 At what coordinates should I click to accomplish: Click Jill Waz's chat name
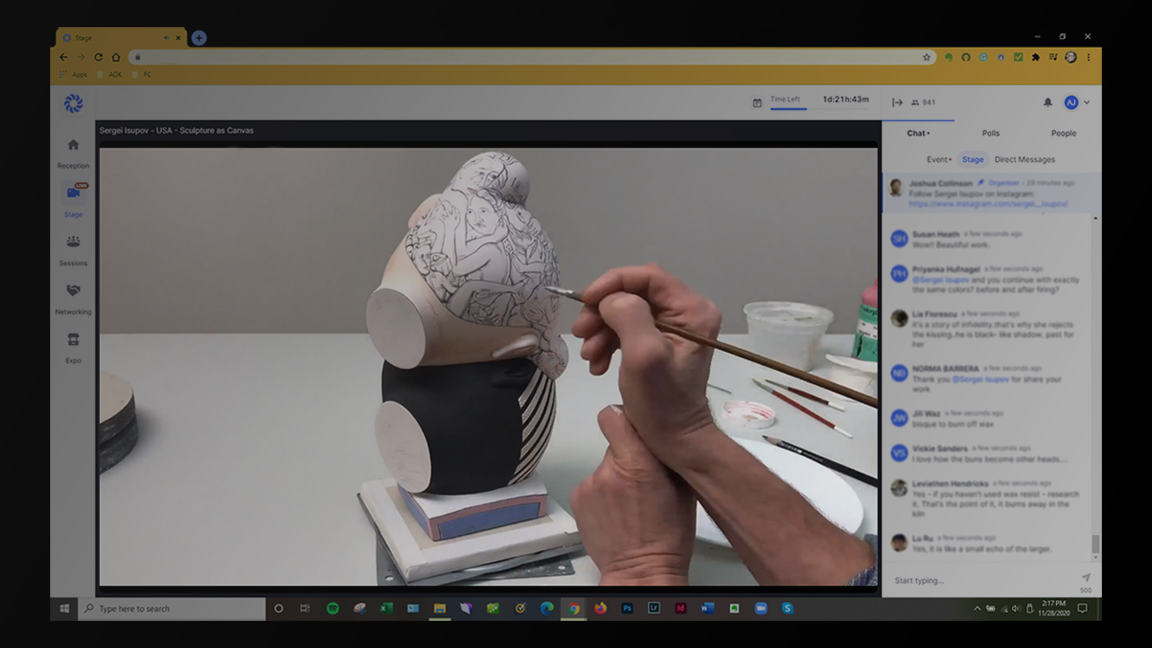(x=926, y=414)
